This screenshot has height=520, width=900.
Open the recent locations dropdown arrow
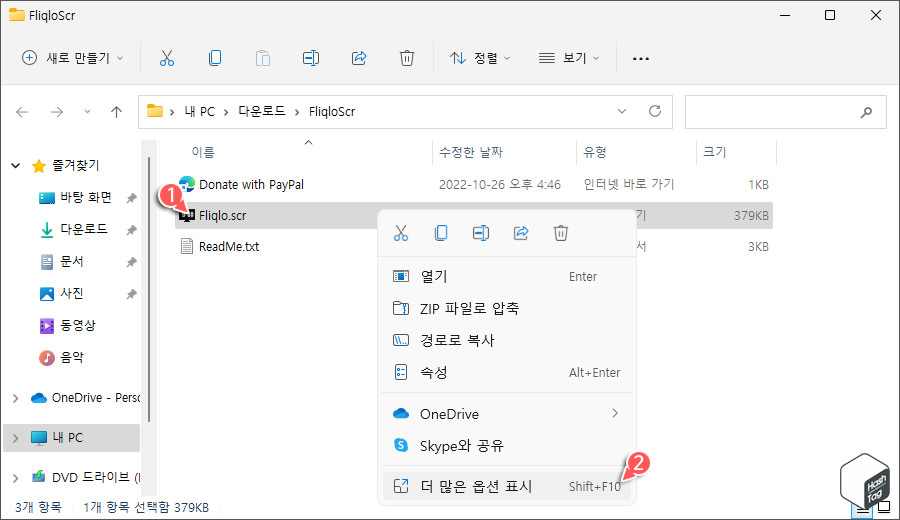pos(87,112)
